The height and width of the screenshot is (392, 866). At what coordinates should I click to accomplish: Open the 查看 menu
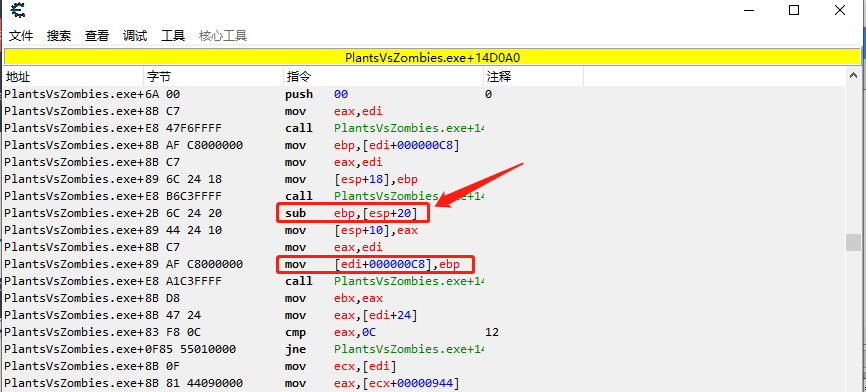click(97, 36)
